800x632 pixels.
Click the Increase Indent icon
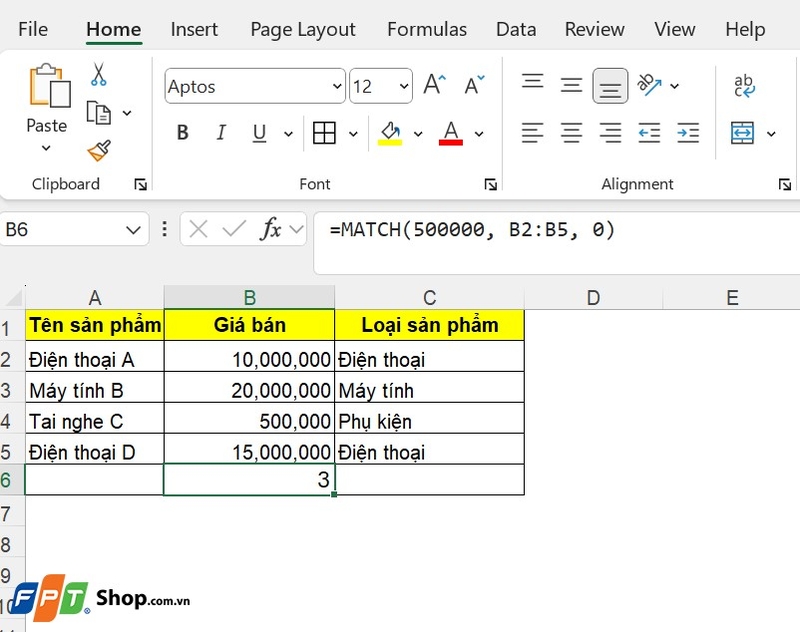687,132
